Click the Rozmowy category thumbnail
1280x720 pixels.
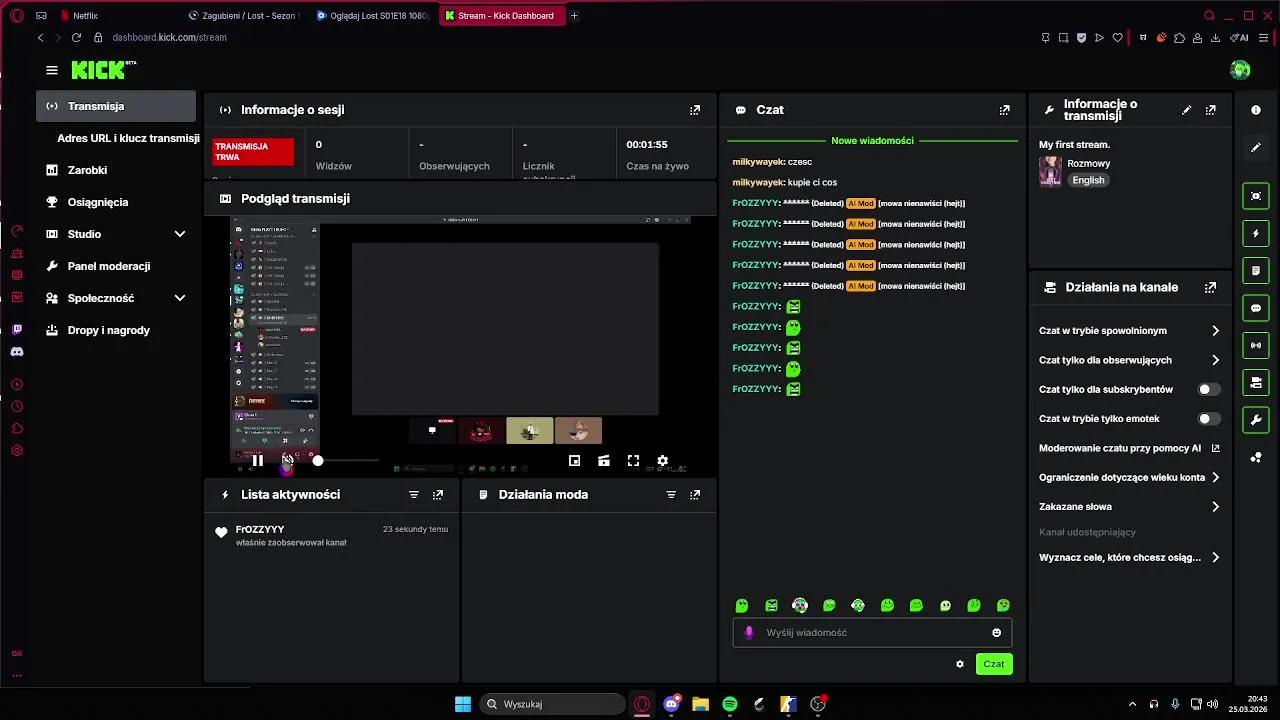pyautogui.click(x=1050, y=171)
